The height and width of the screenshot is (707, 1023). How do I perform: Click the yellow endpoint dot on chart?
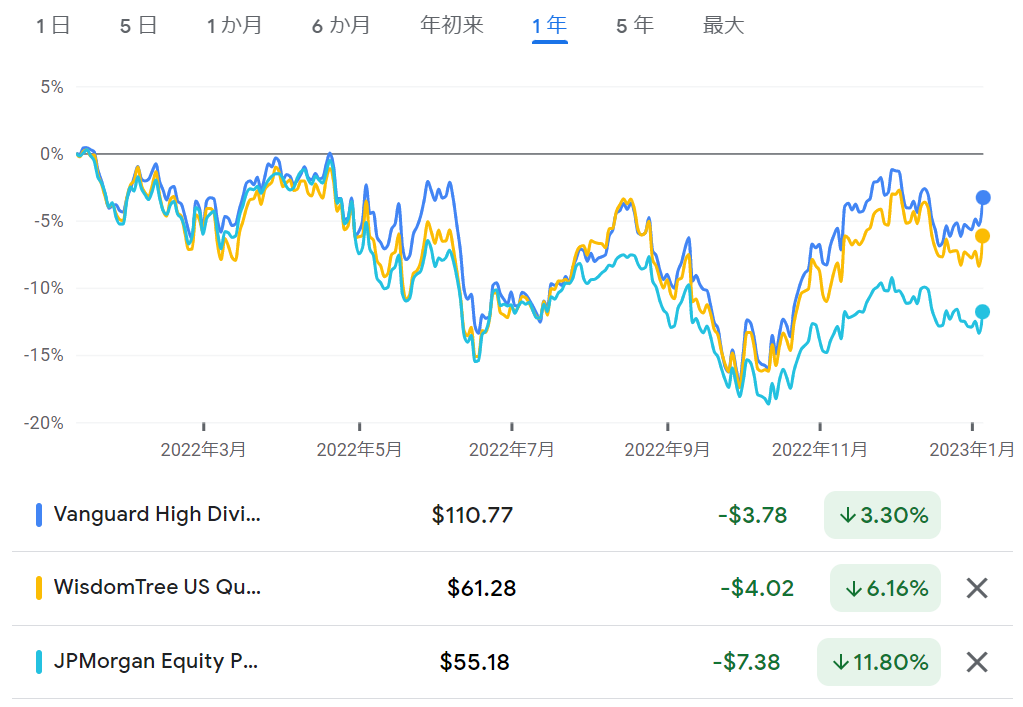[982, 236]
